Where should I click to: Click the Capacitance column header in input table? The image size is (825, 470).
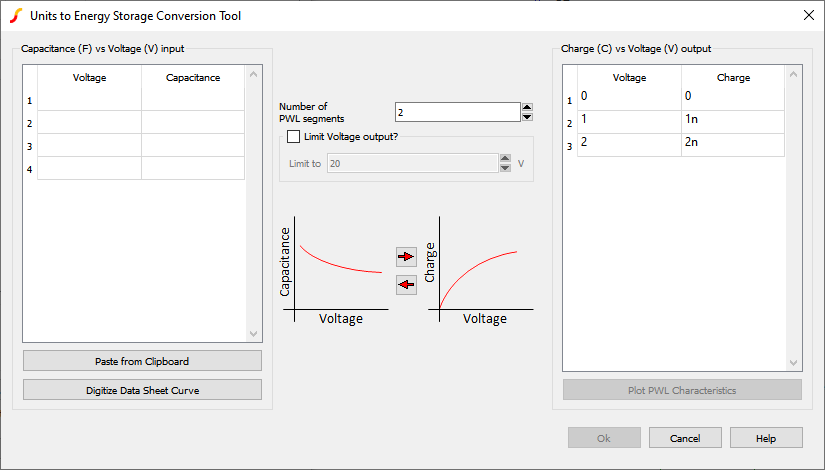(193, 77)
